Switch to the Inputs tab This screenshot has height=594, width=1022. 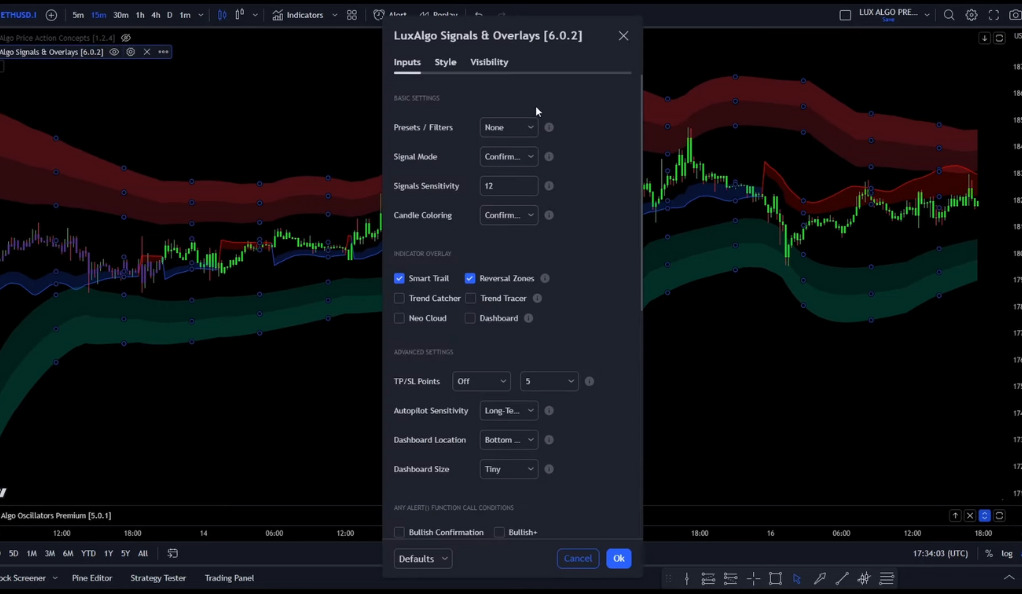coord(407,62)
